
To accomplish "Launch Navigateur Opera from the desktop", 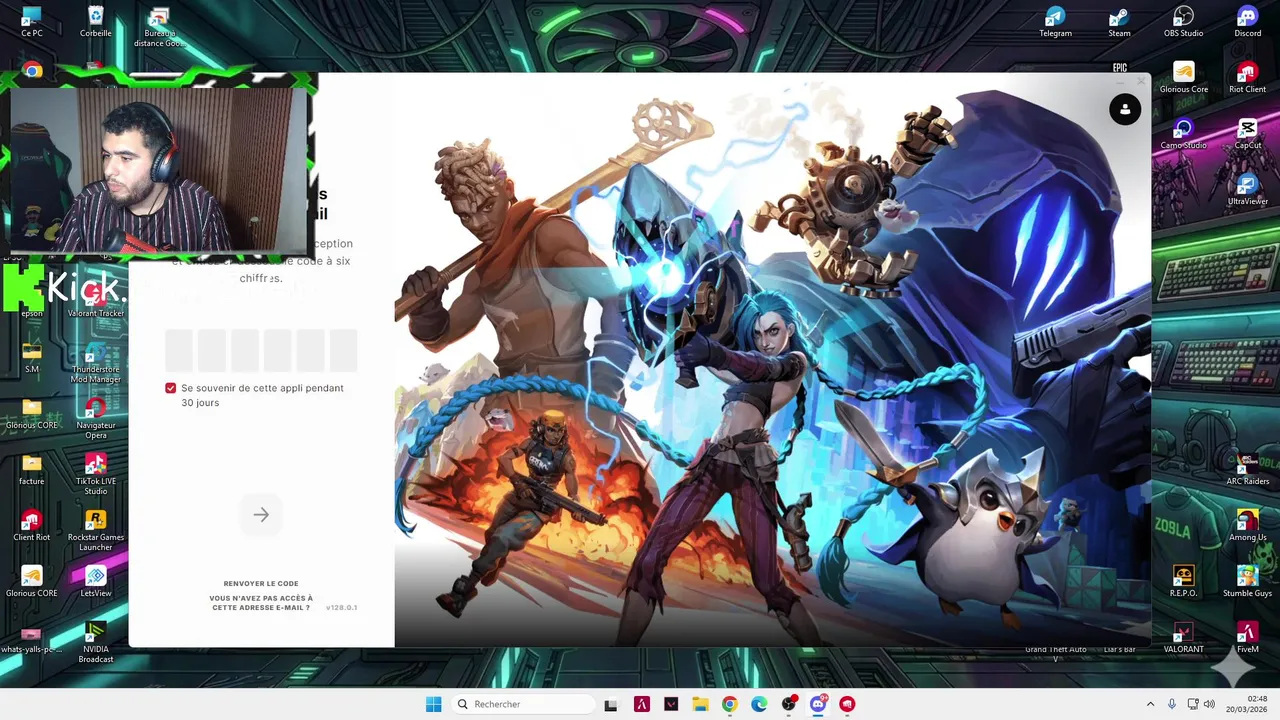I will (96, 418).
